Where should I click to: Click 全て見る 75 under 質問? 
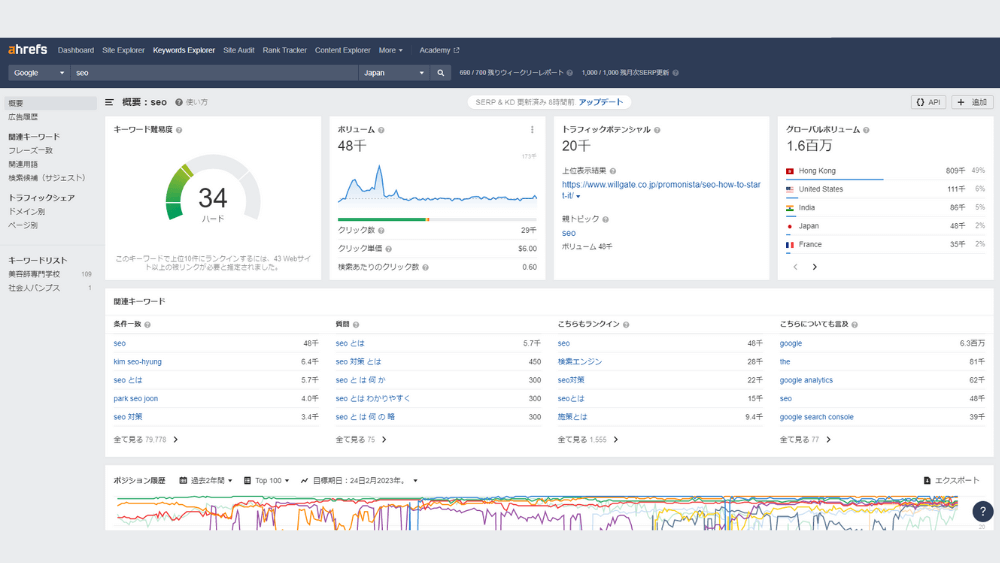(361, 440)
